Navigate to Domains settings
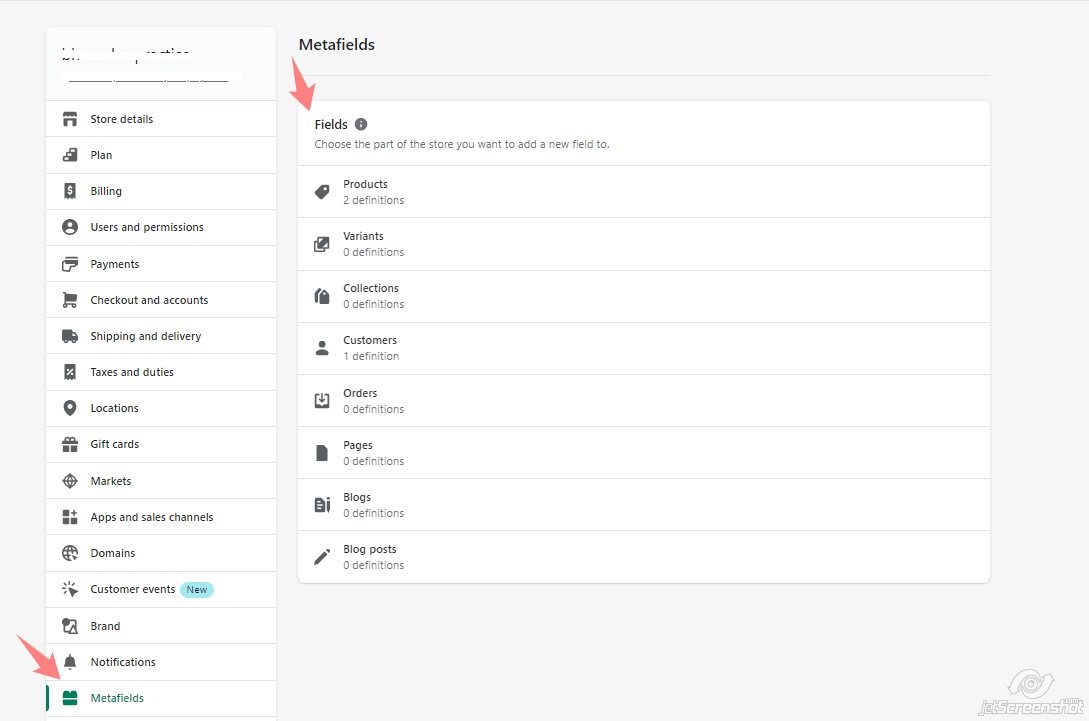Viewport: 1089px width, 721px height. point(113,553)
